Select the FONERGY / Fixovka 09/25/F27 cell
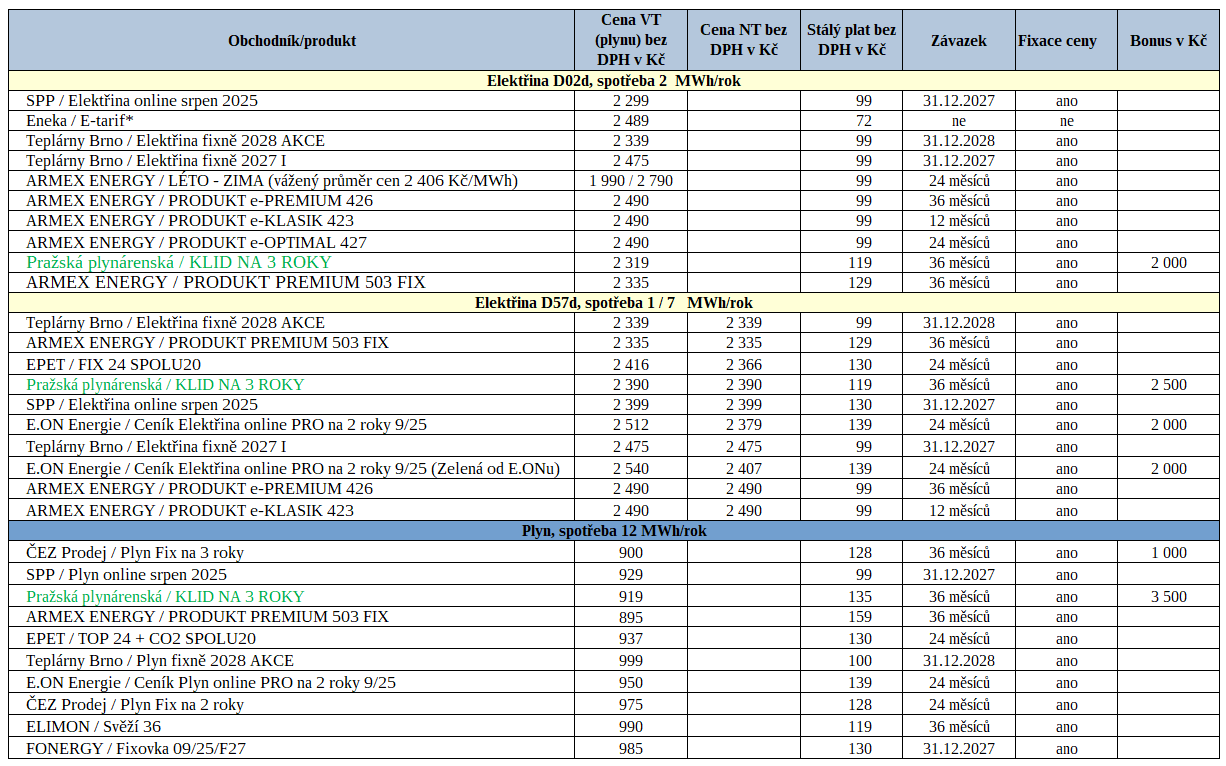The width and height of the screenshot is (1226, 766). [135, 749]
